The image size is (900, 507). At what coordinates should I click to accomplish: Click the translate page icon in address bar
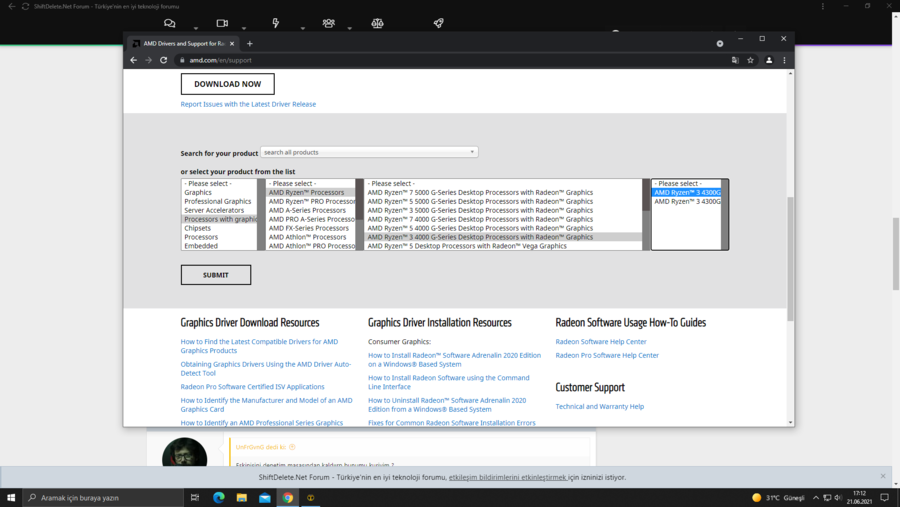point(735,60)
